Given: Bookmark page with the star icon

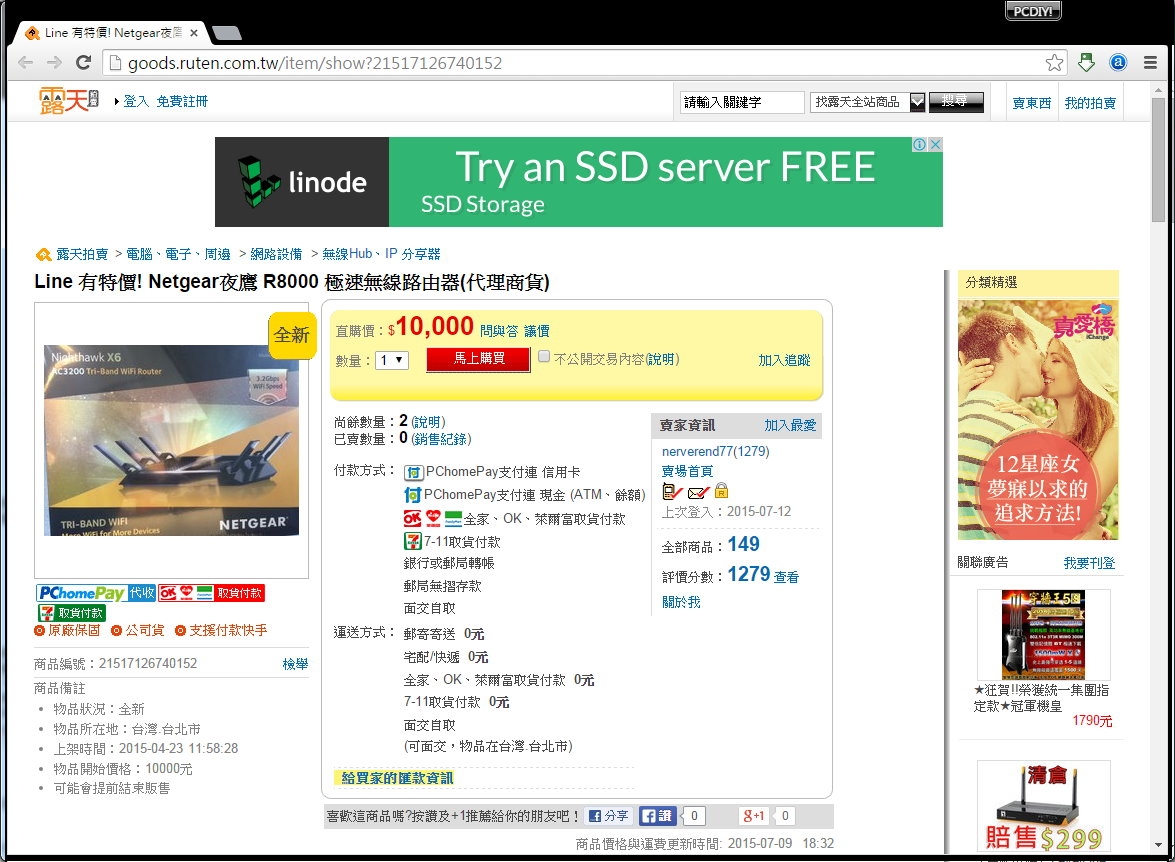Looking at the screenshot, I should 1054,63.
